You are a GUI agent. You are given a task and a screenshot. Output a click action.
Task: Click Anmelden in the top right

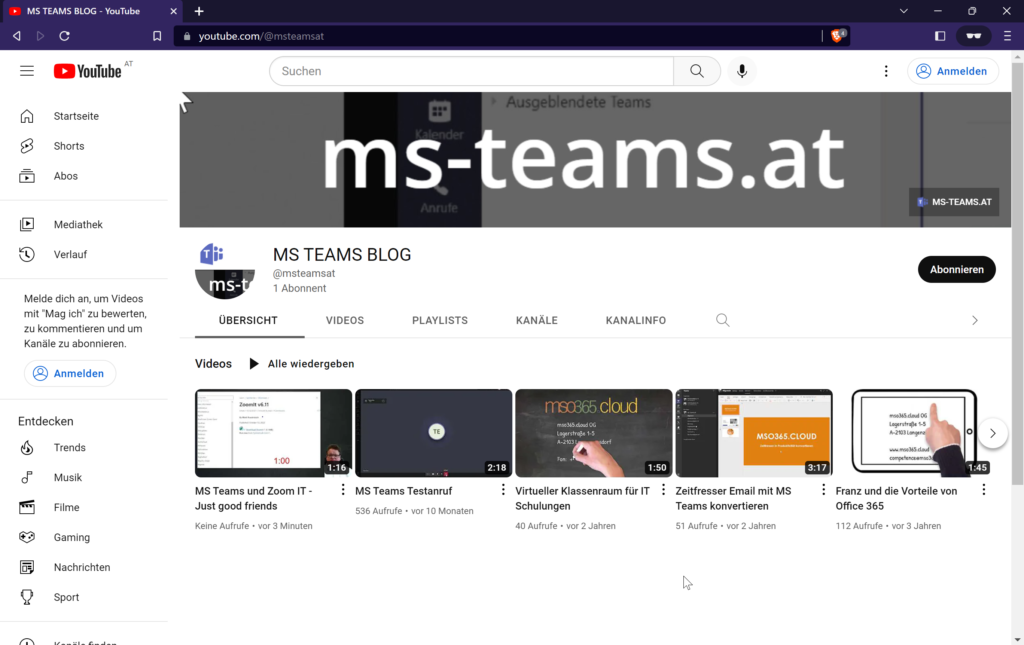(x=952, y=71)
